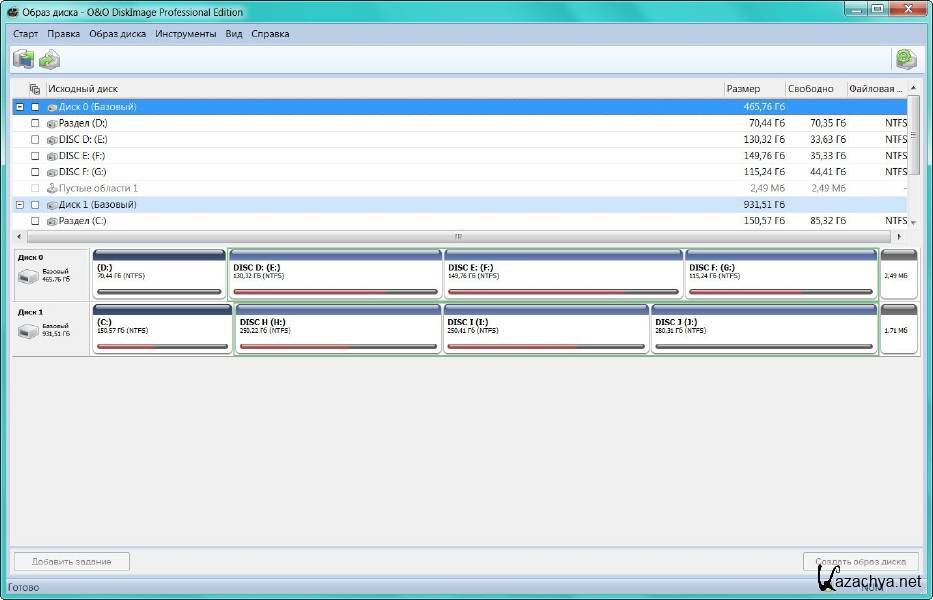This screenshot has height=600, width=933.
Task: Click the green disk icon at toolbar right
Action: click(906, 59)
